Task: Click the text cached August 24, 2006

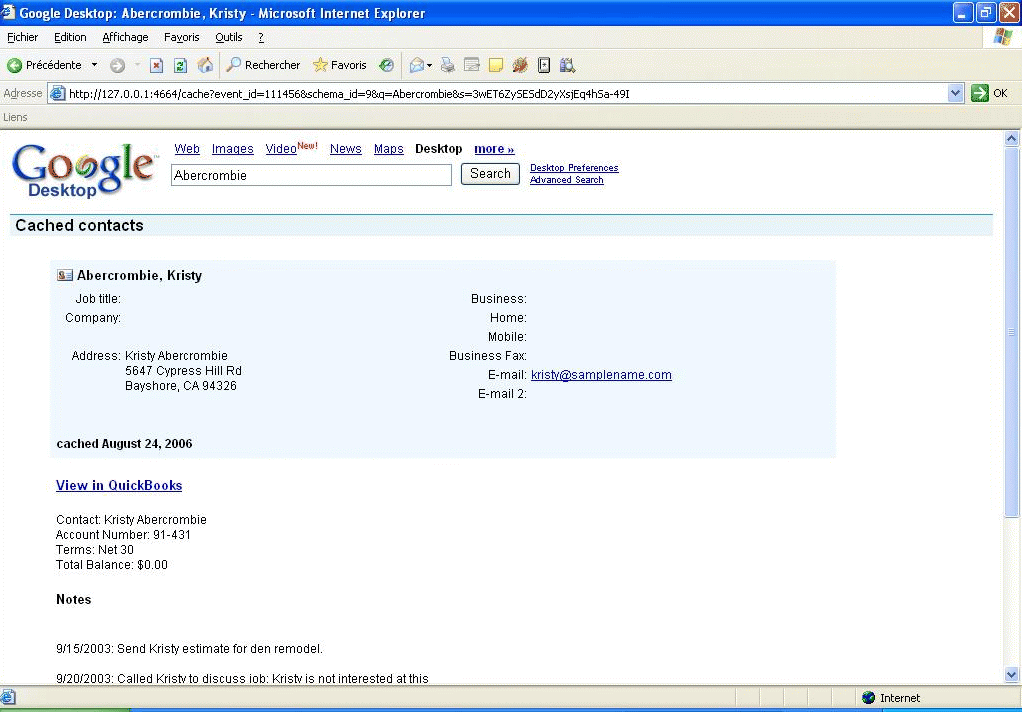Action: click(124, 444)
